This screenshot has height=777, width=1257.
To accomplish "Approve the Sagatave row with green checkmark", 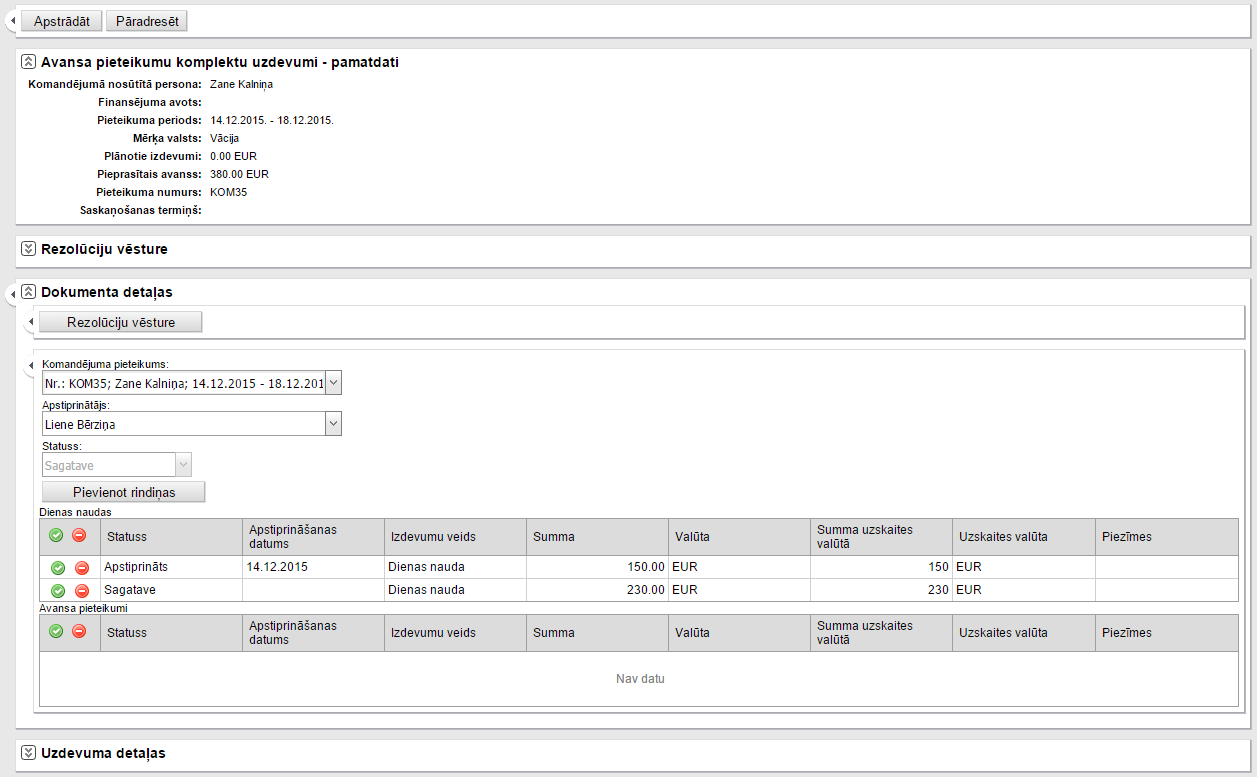I will click(x=58, y=591).
